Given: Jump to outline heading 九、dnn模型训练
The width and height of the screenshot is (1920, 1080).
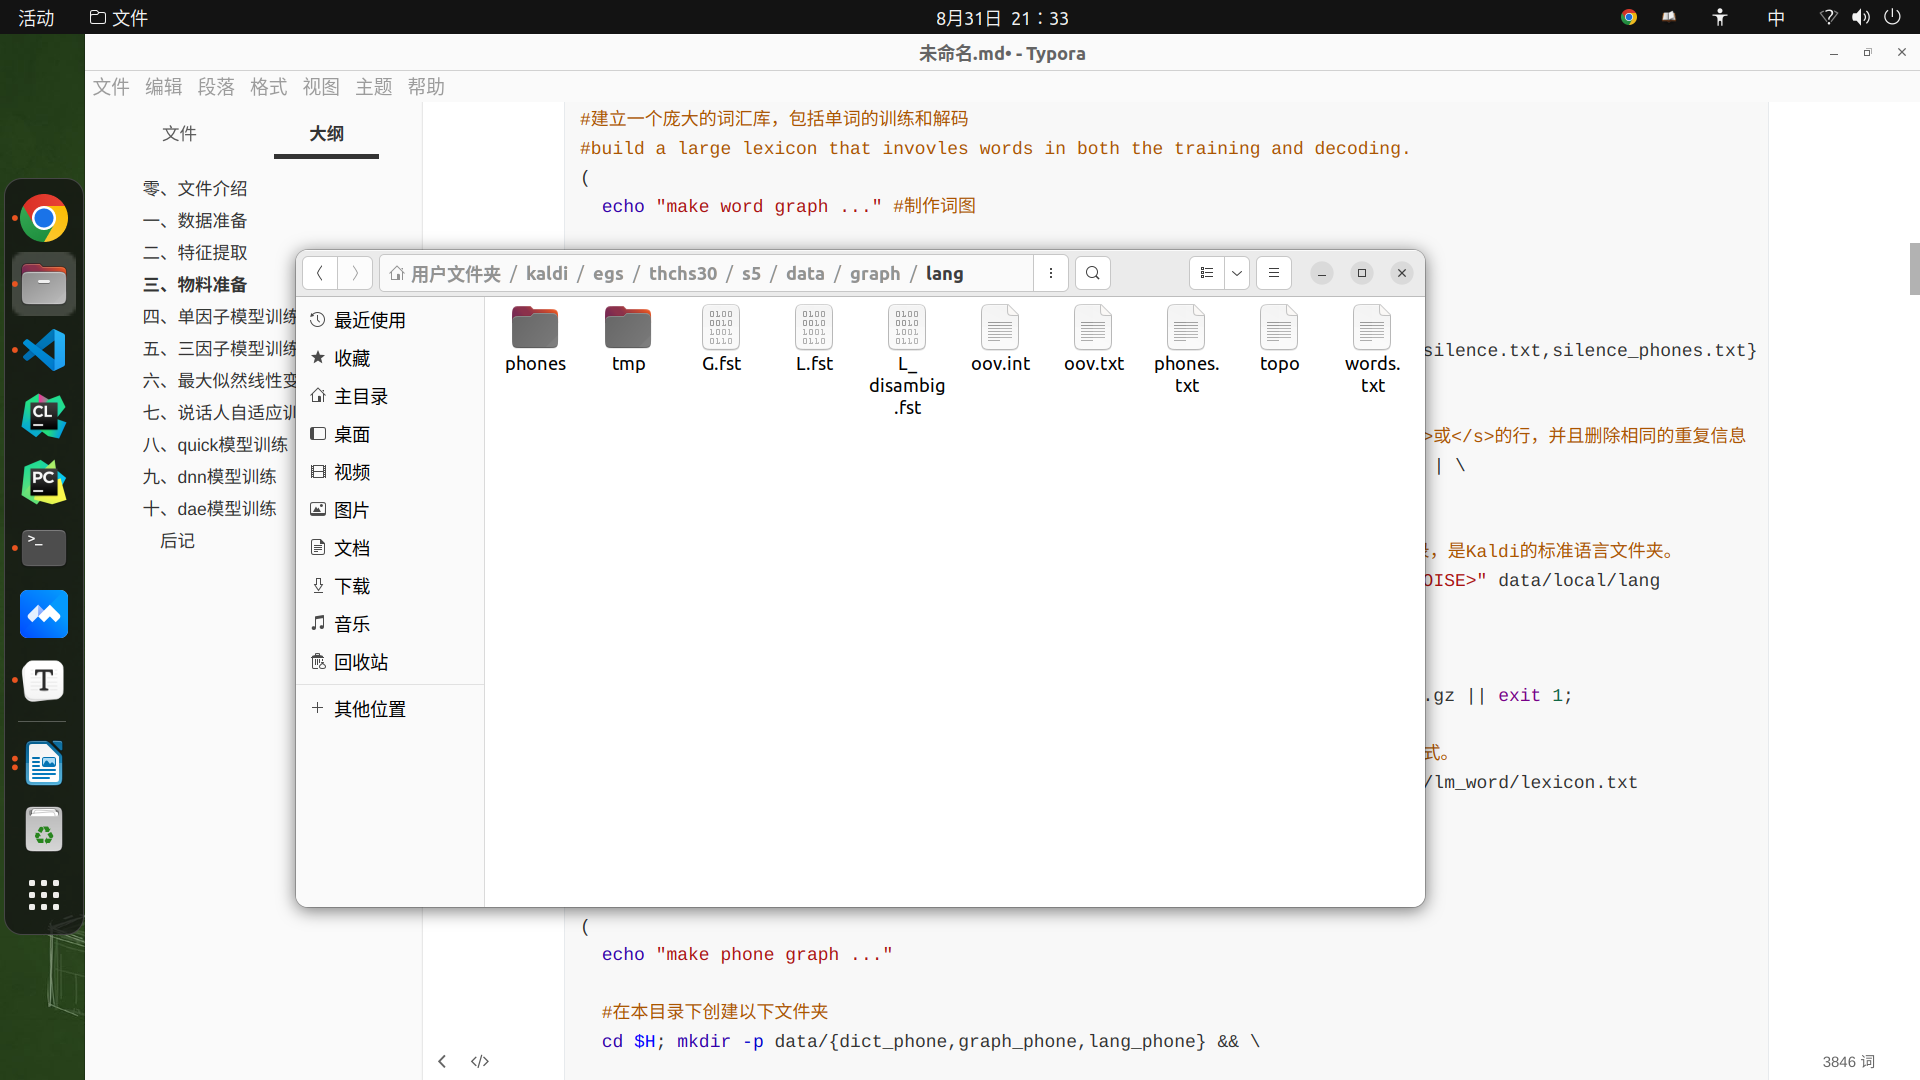Looking at the screenshot, I should [210, 477].
